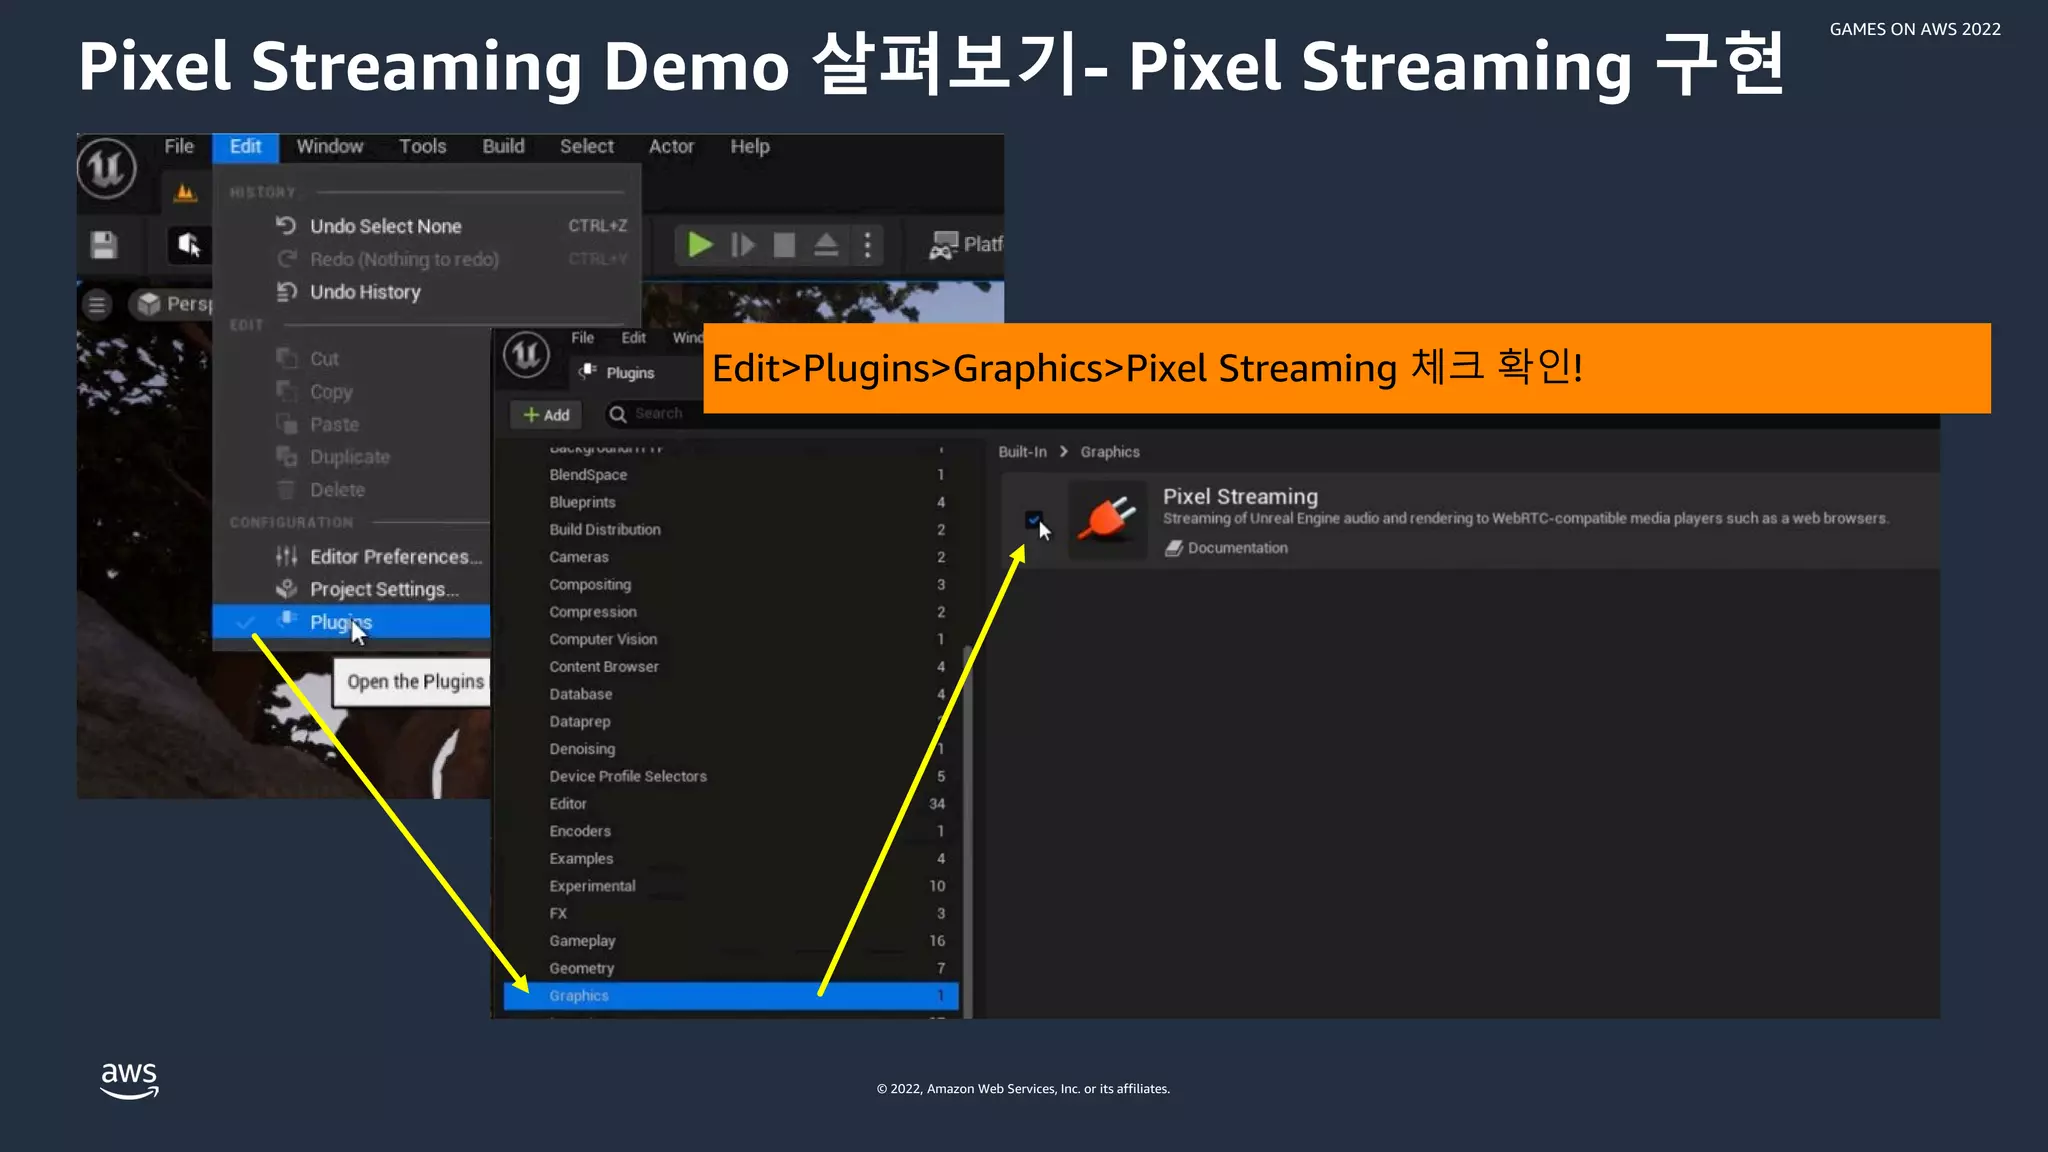Image resolution: width=2048 pixels, height=1152 pixels.
Task: Click the Add plugin button
Action: [x=546, y=415]
